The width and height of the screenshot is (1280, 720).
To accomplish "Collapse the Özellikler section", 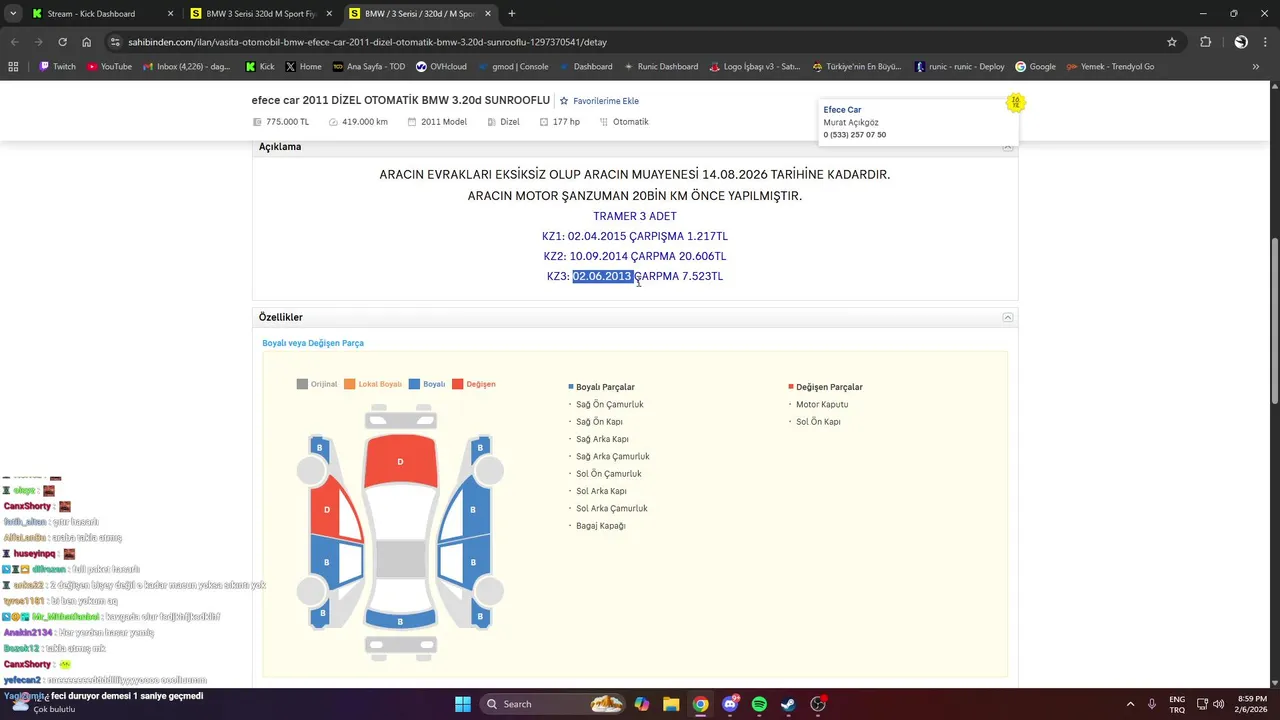I will [x=1008, y=317].
